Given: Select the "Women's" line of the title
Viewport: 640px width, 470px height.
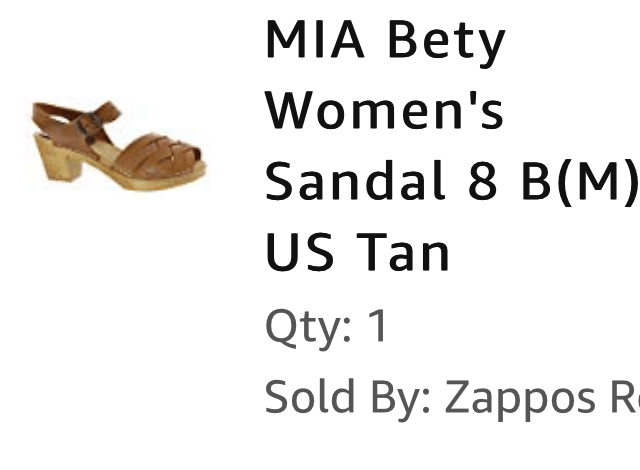Looking at the screenshot, I should click(x=385, y=111).
